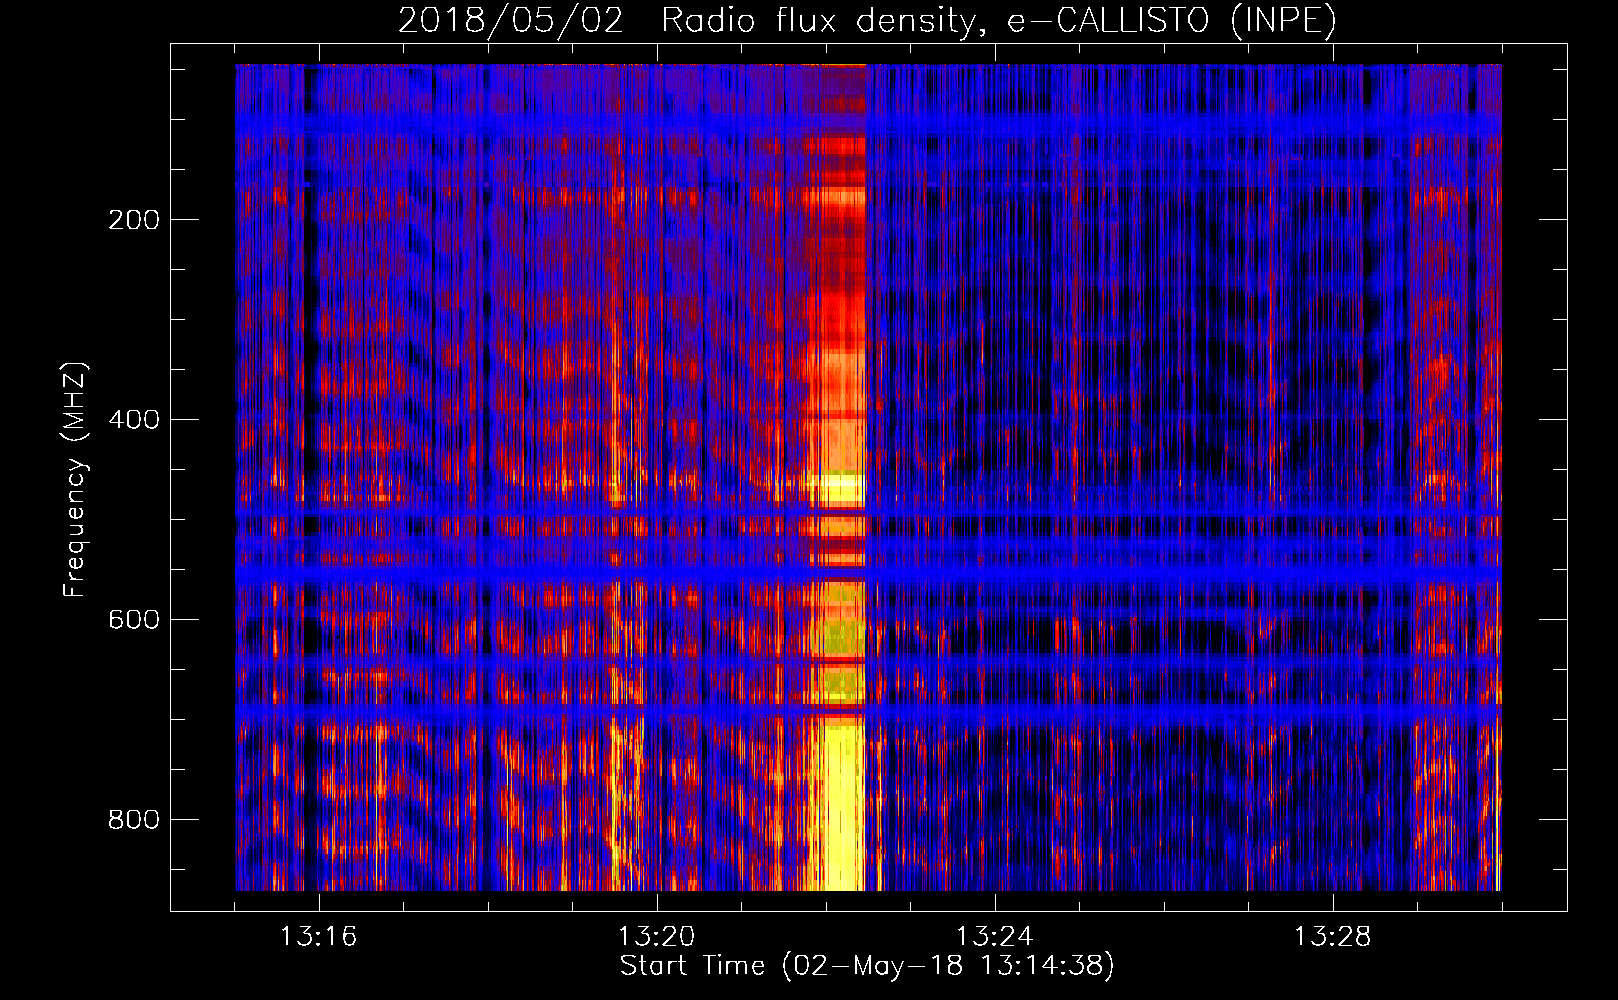The width and height of the screenshot is (1618, 1000).
Task: Click the 13:28 time axis label
Action: pyautogui.click(x=1332, y=937)
